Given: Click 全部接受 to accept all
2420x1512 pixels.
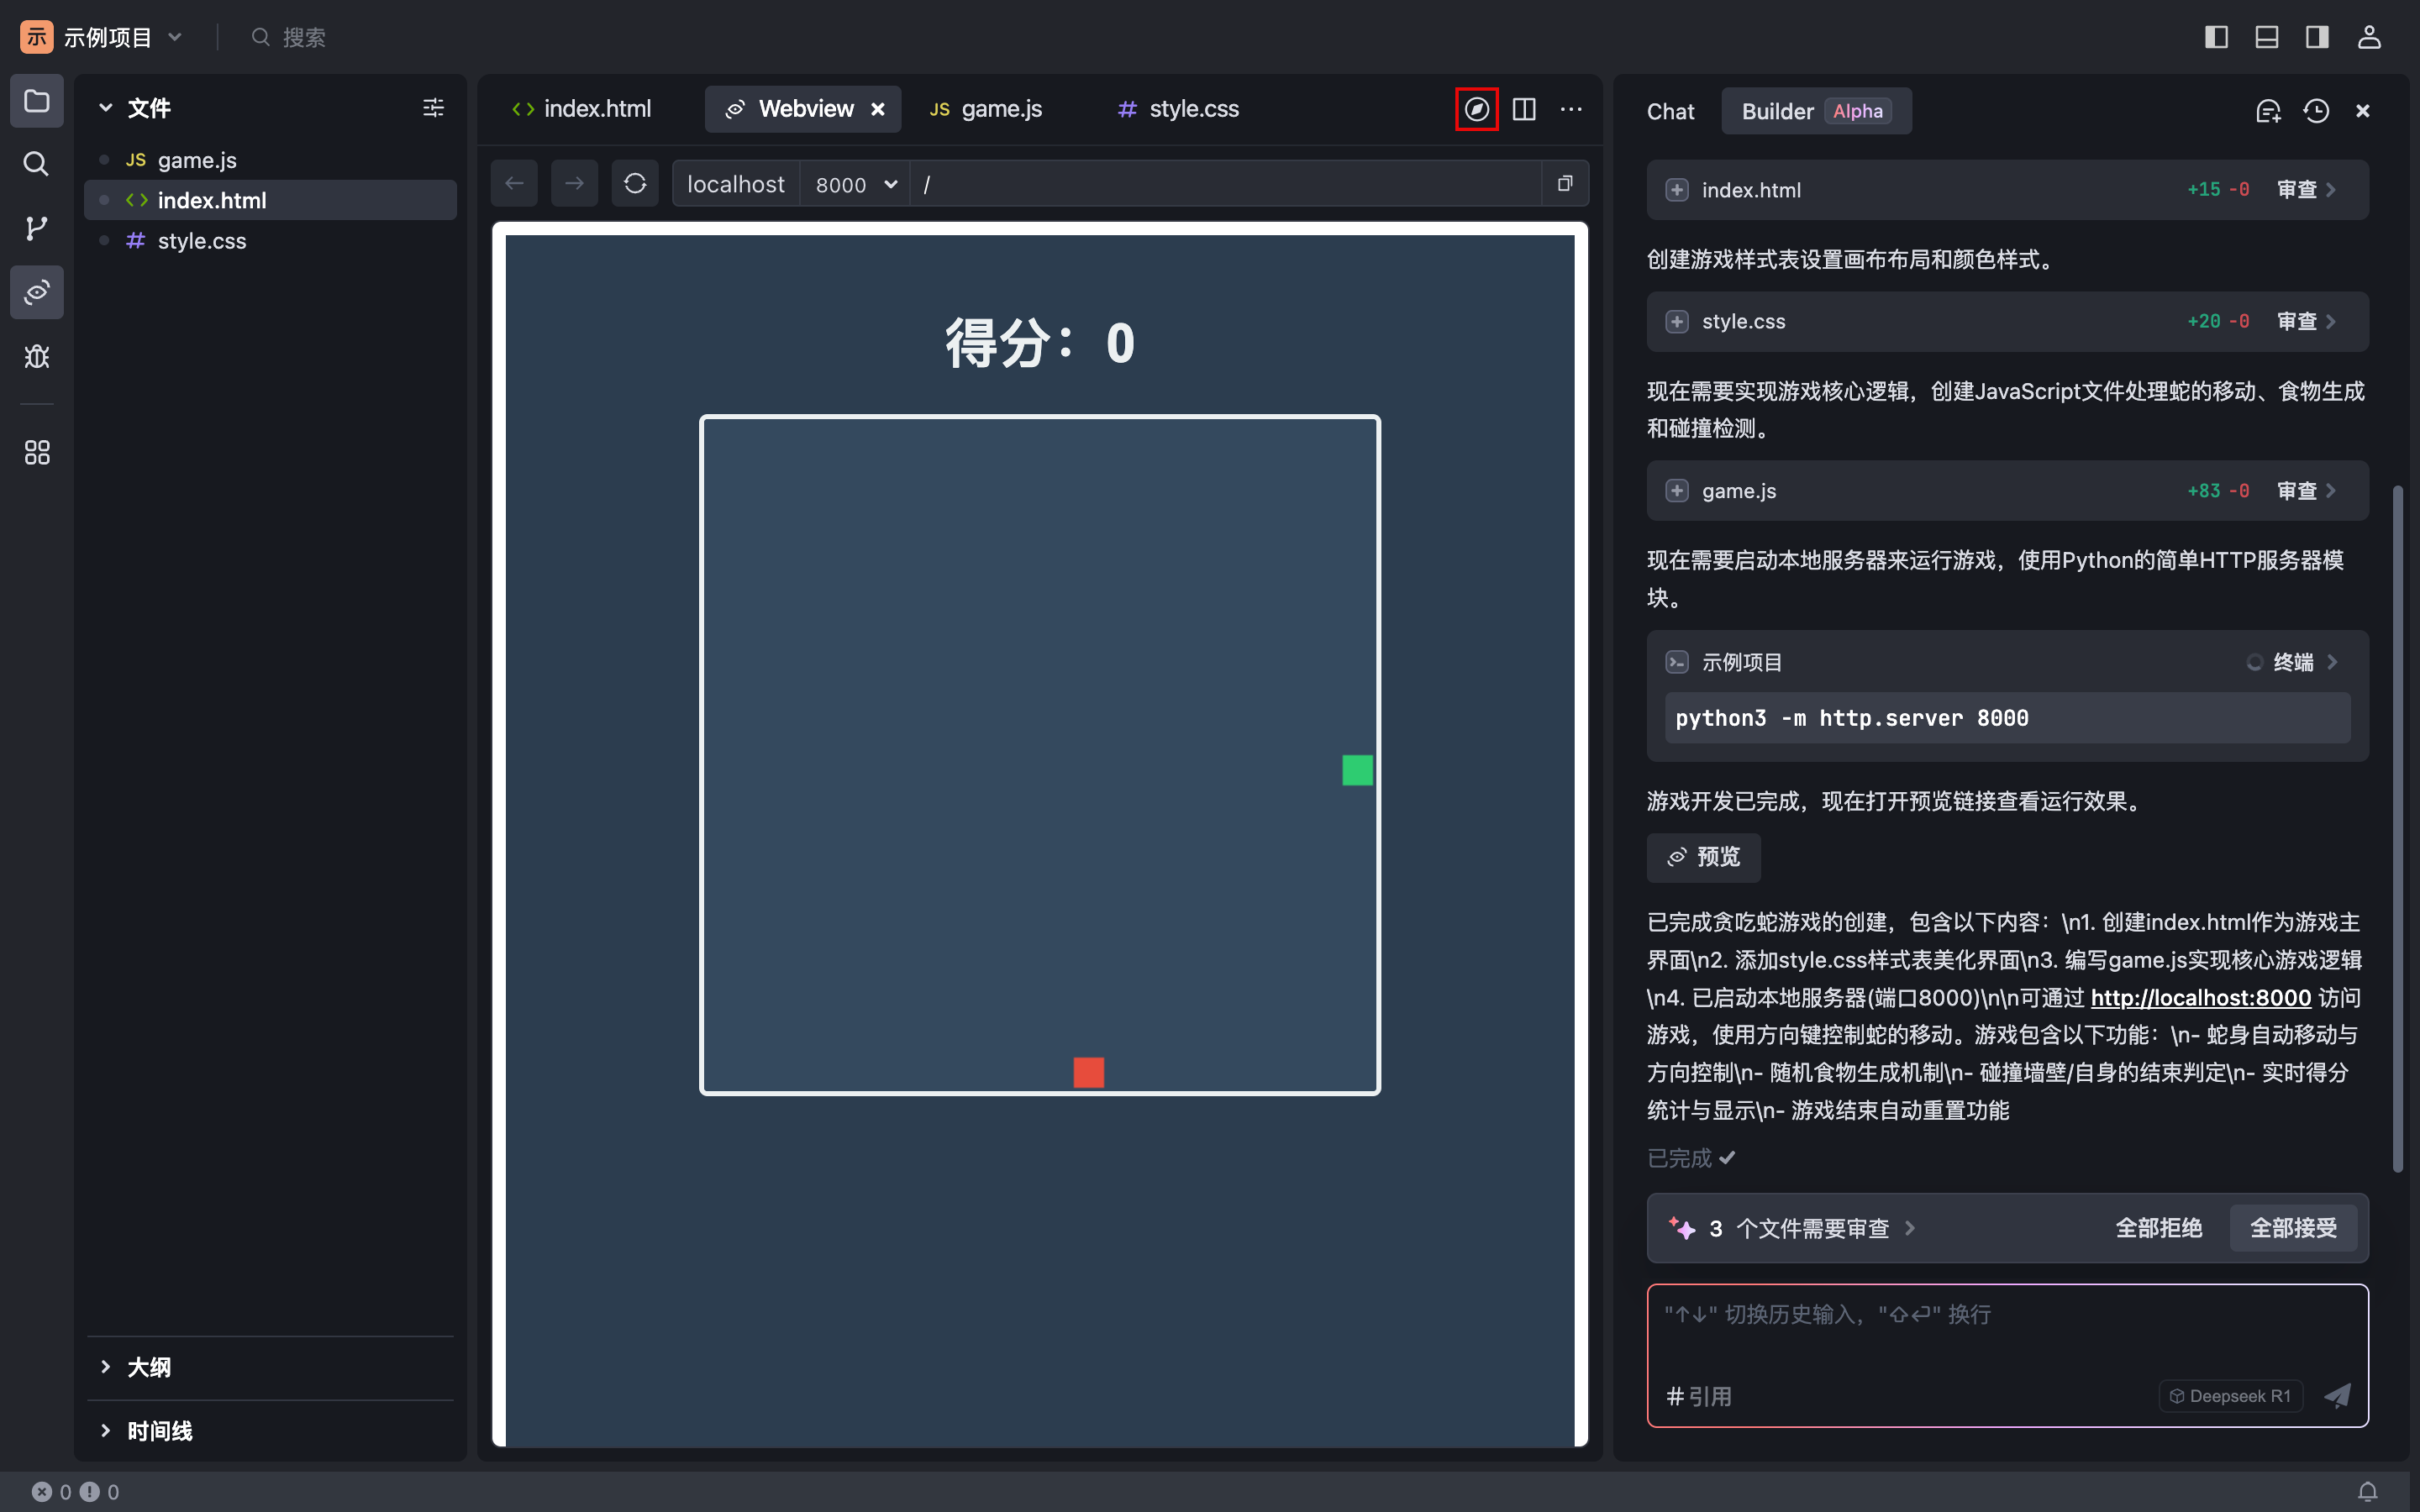Looking at the screenshot, I should pos(2293,1228).
